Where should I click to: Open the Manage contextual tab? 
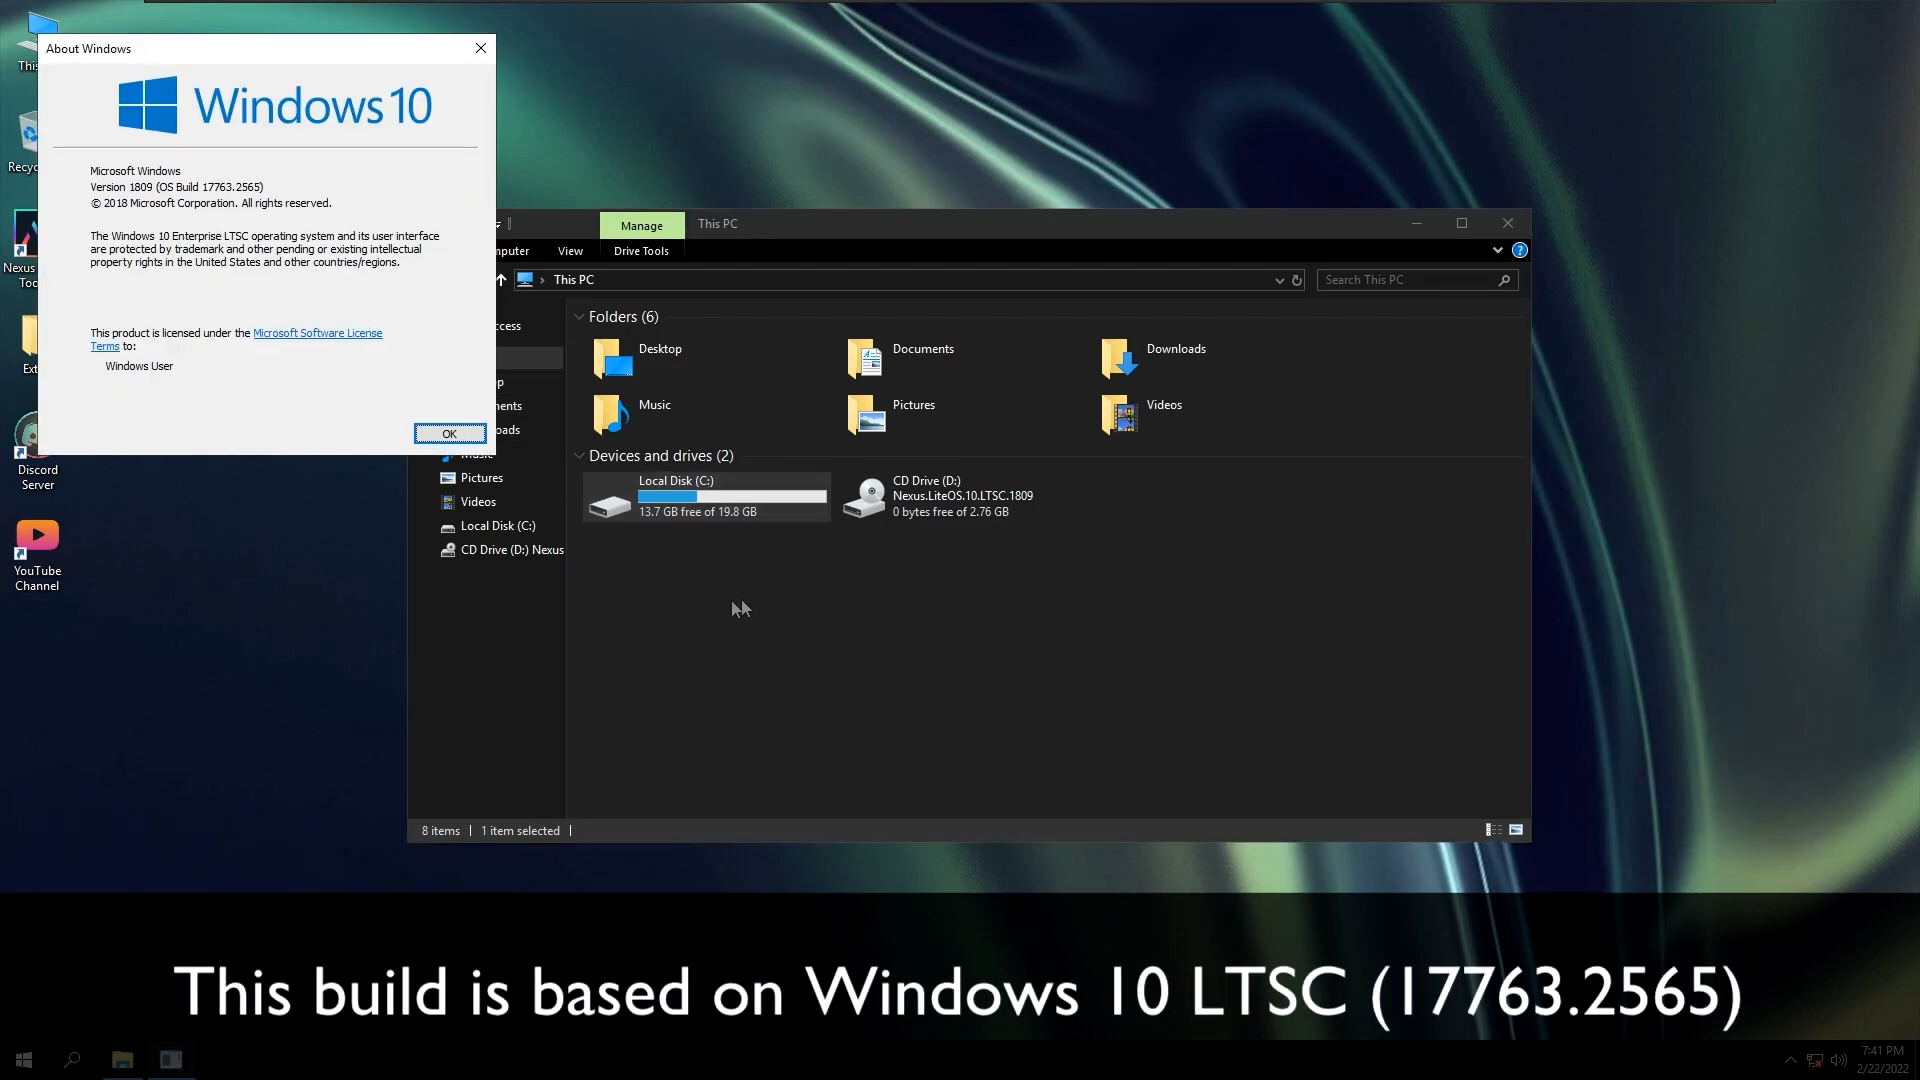[642, 225]
